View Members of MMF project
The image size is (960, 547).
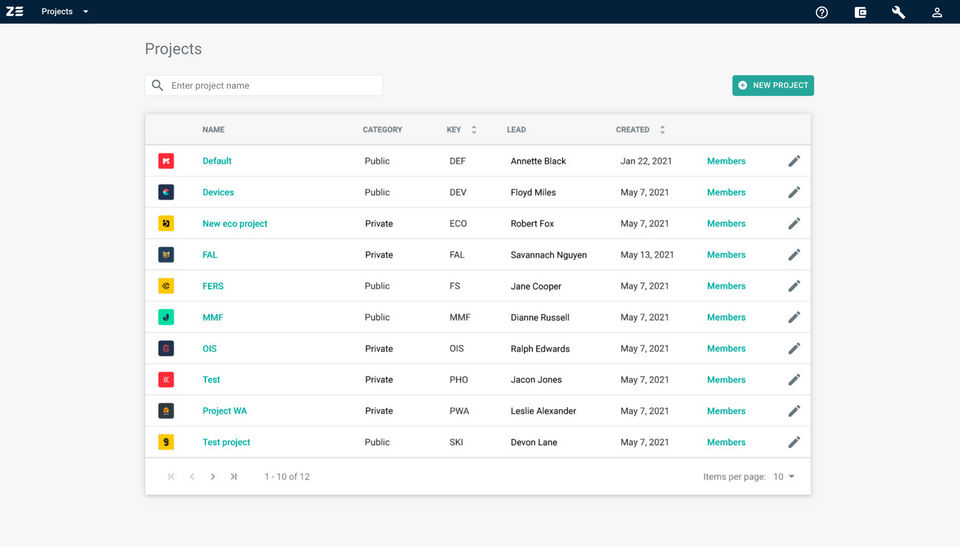726,317
